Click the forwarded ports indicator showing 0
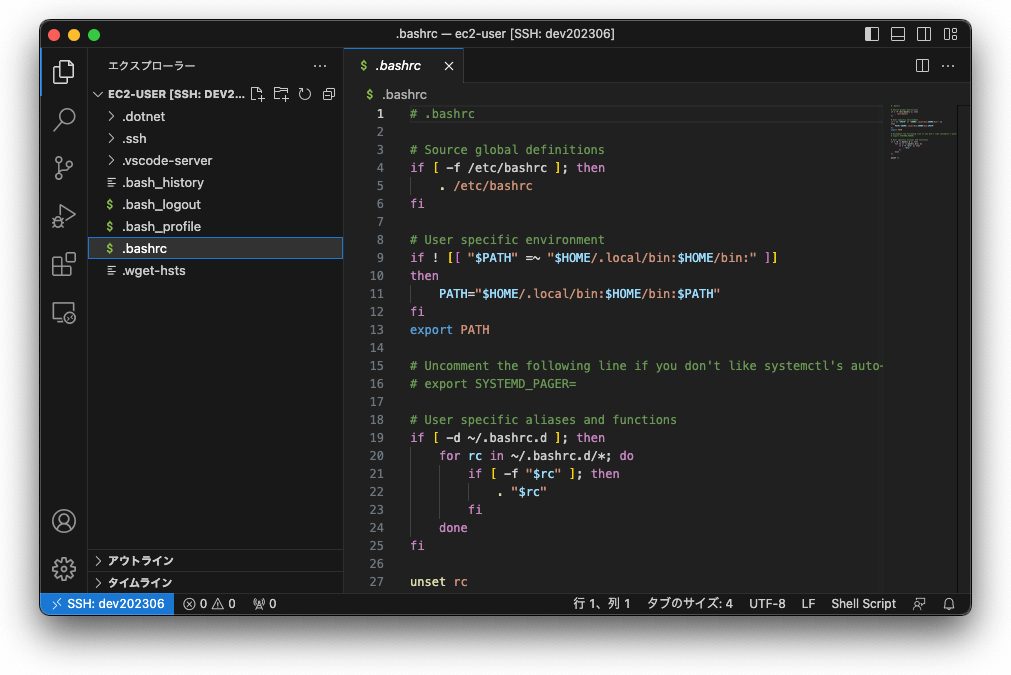The width and height of the screenshot is (1011, 675). [x=265, y=603]
